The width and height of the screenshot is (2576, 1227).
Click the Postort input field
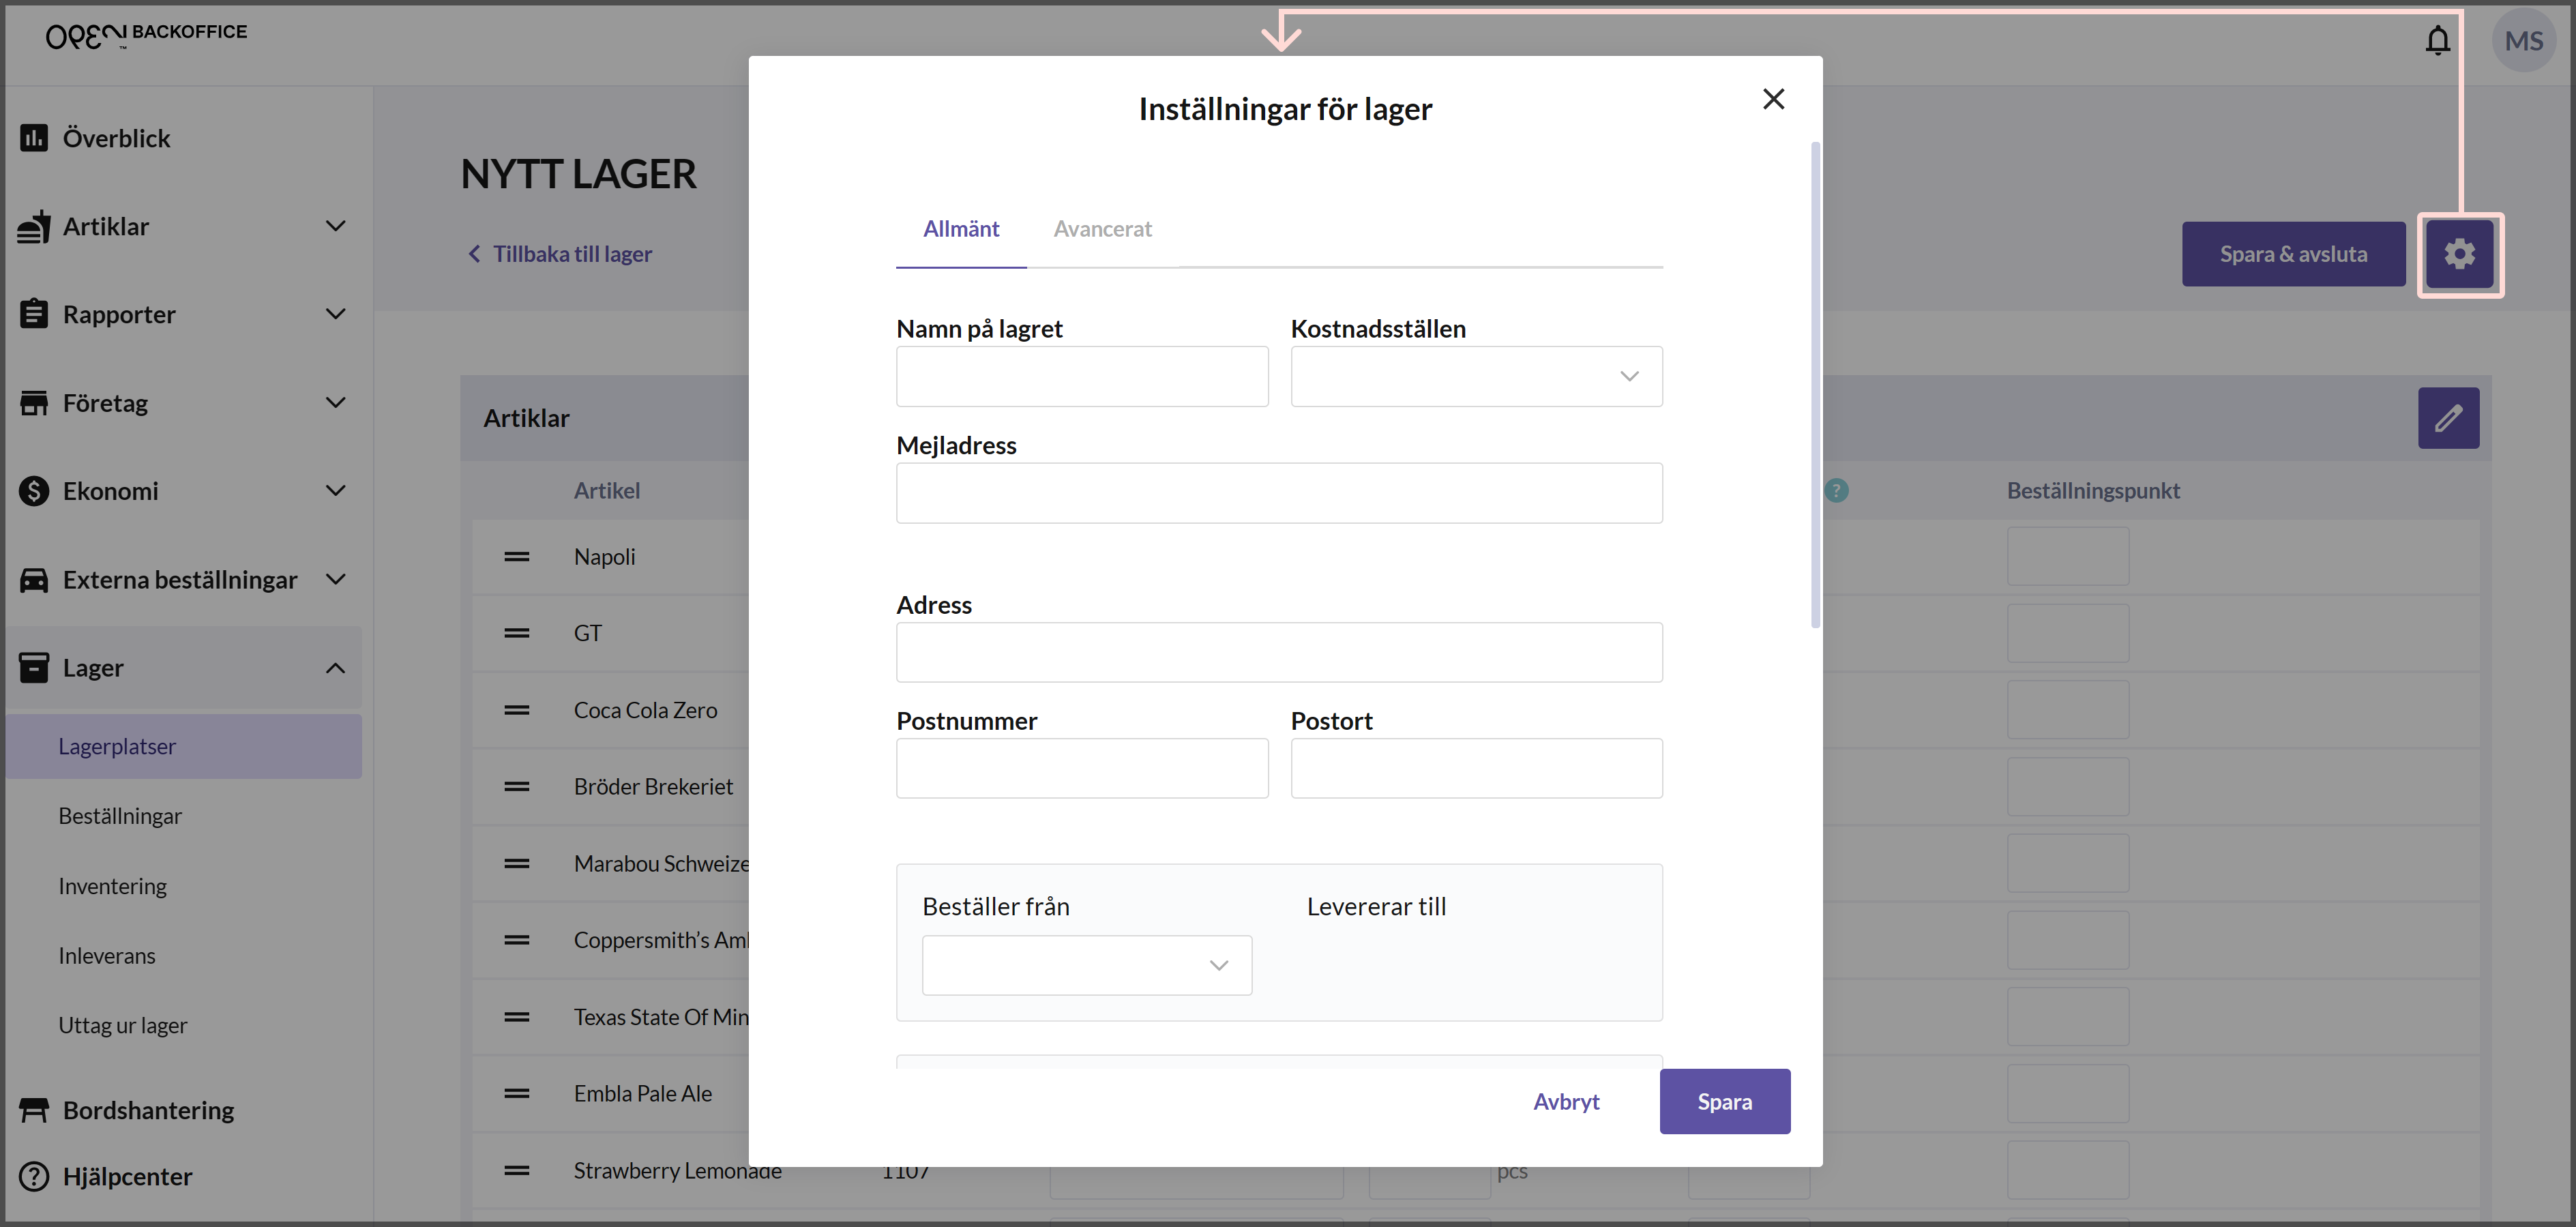tap(1476, 768)
